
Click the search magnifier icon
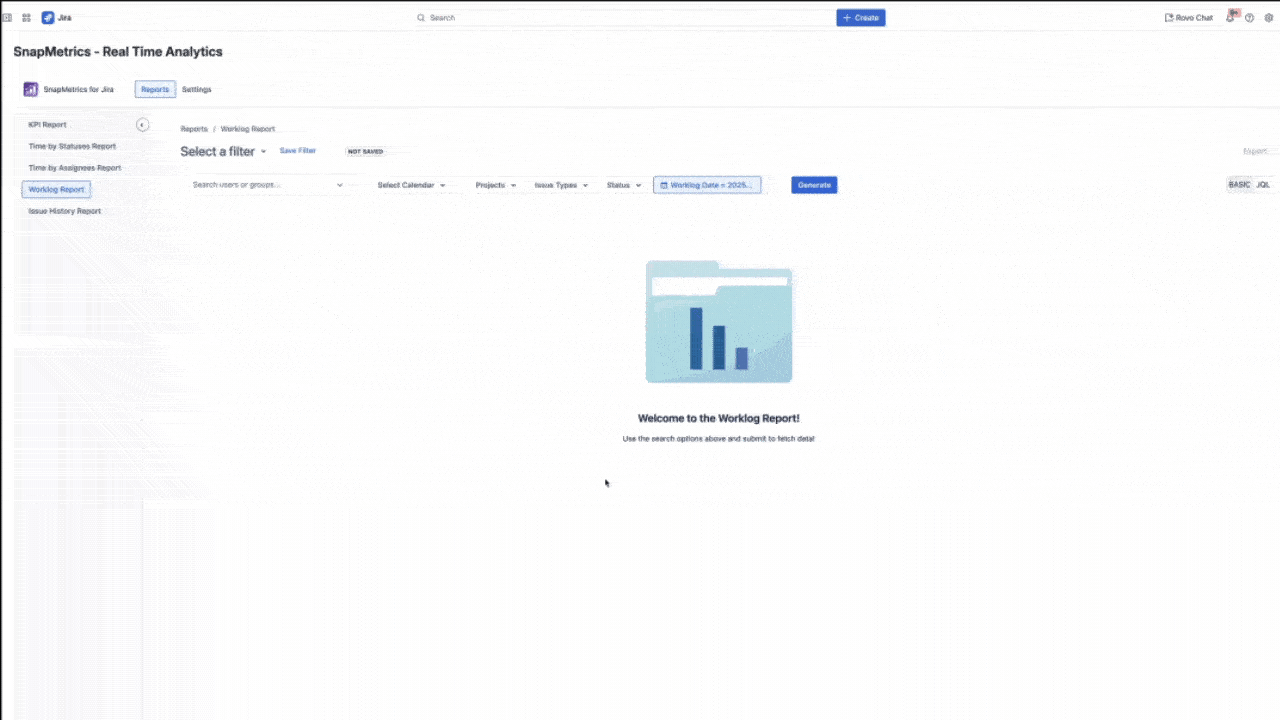[421, 18]
